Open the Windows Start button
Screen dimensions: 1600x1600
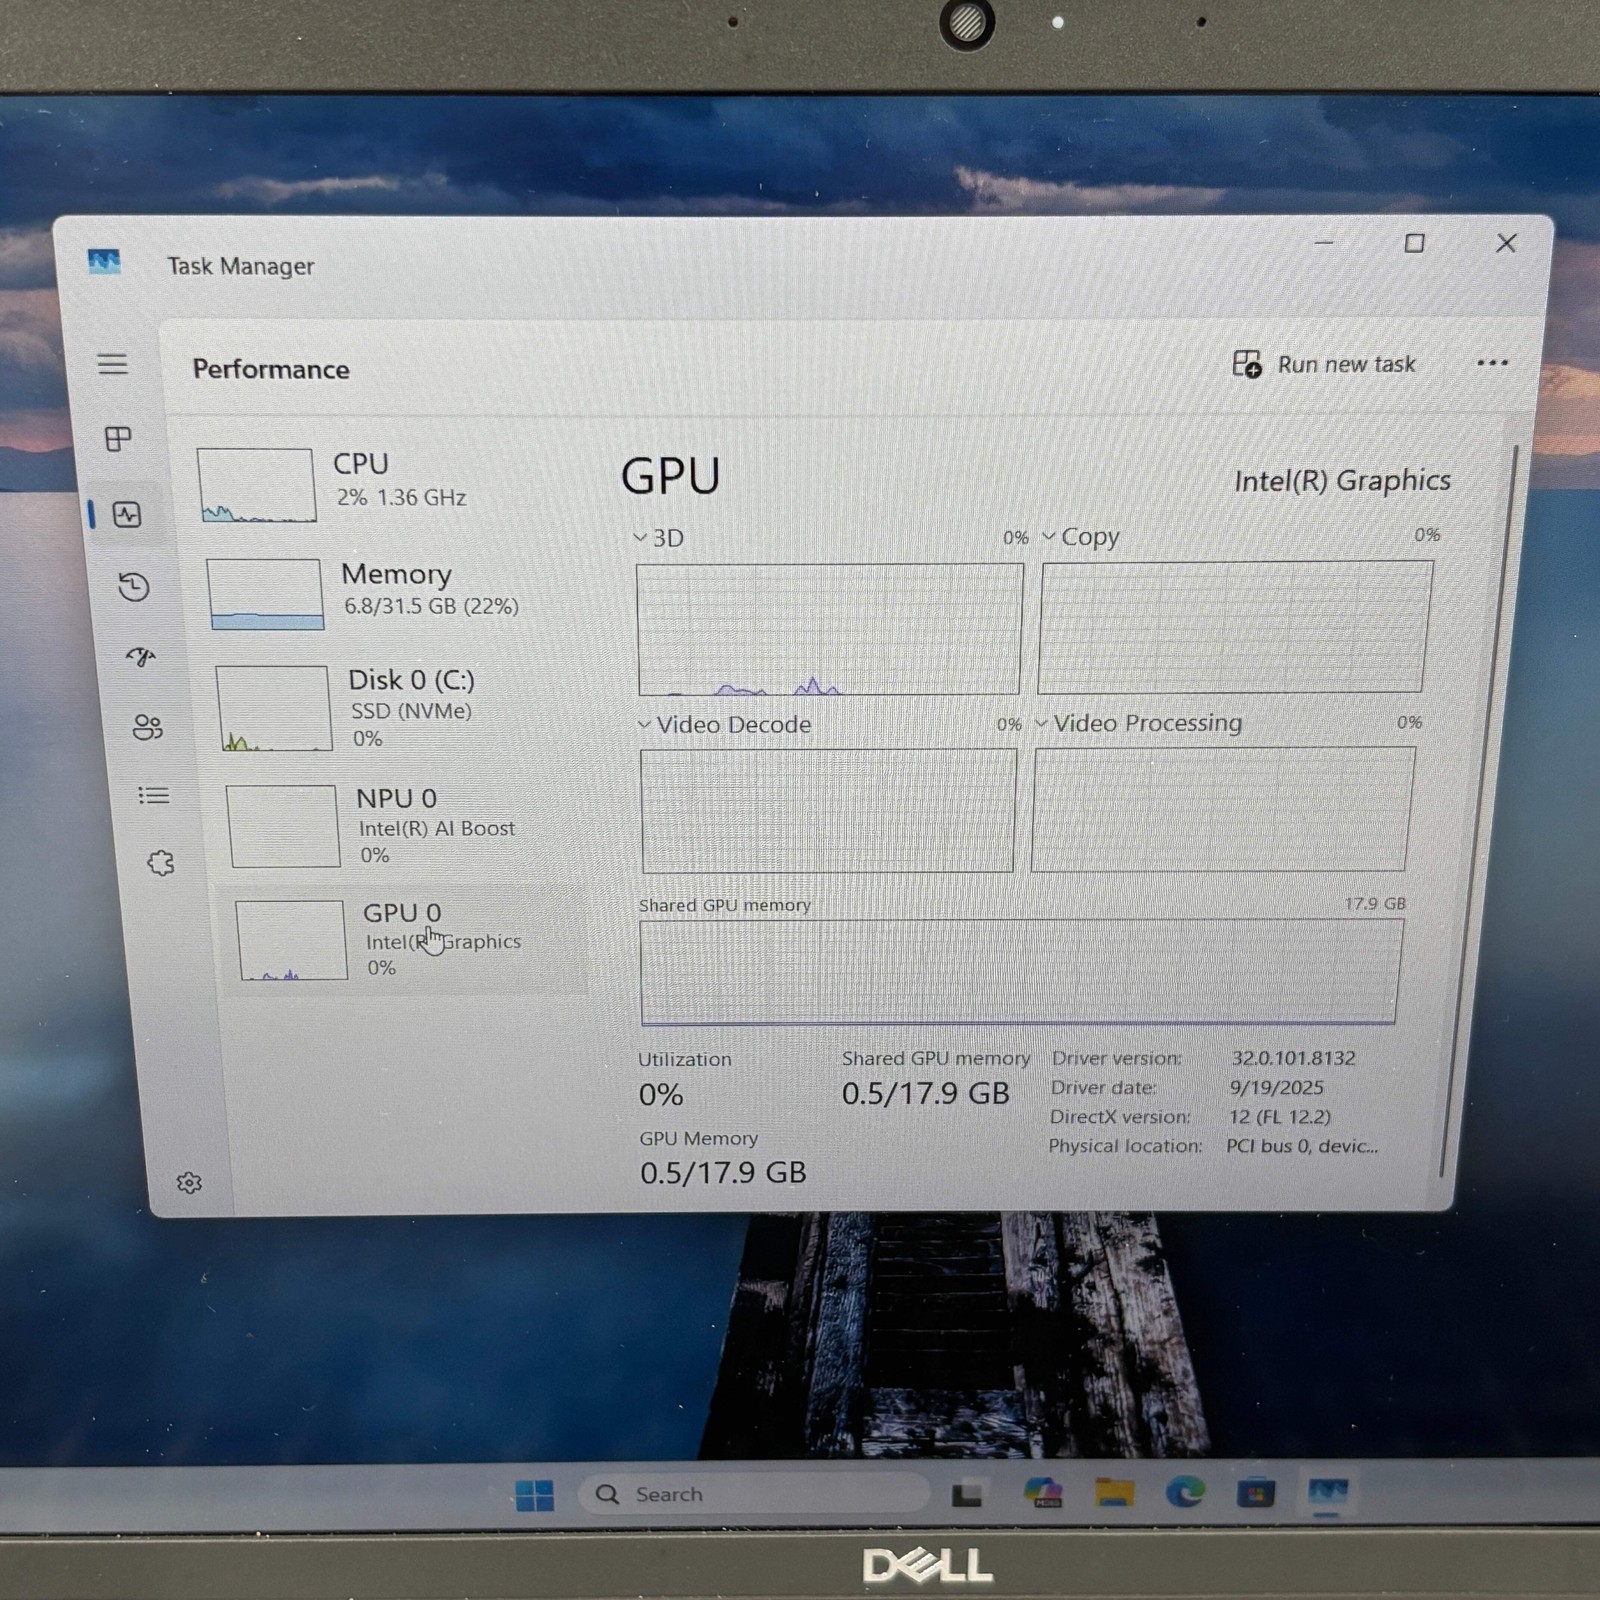pos(534,1495)
